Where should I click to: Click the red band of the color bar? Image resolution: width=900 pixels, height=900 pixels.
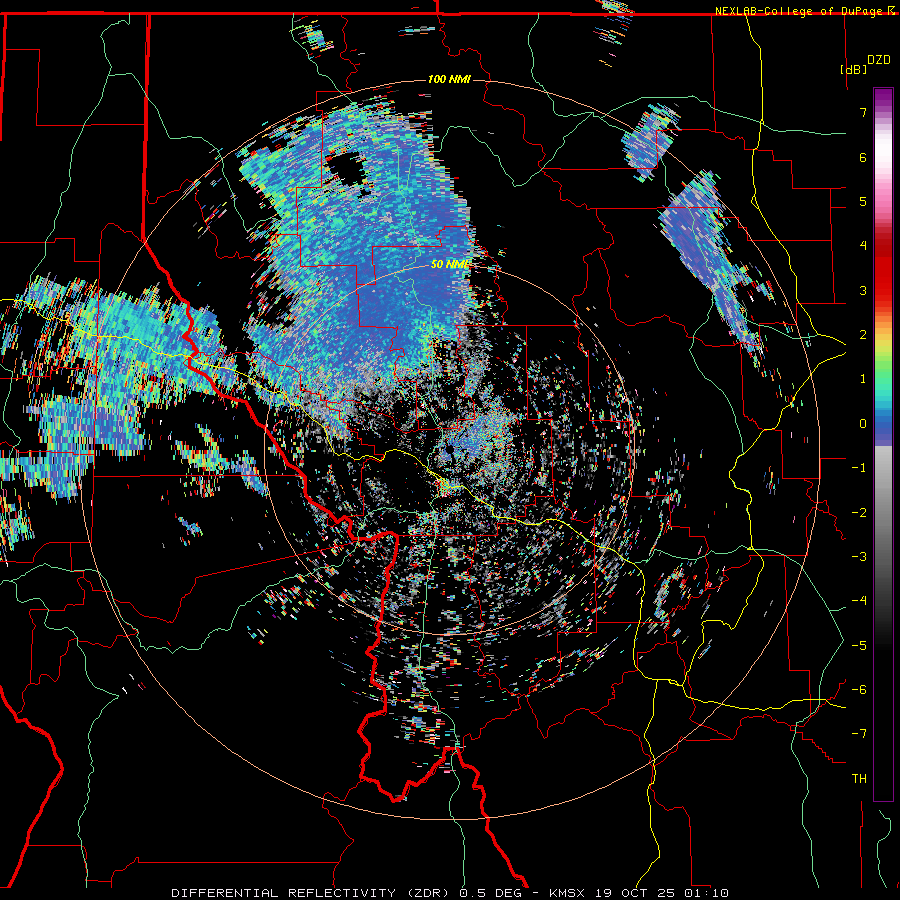click(883, 270)
